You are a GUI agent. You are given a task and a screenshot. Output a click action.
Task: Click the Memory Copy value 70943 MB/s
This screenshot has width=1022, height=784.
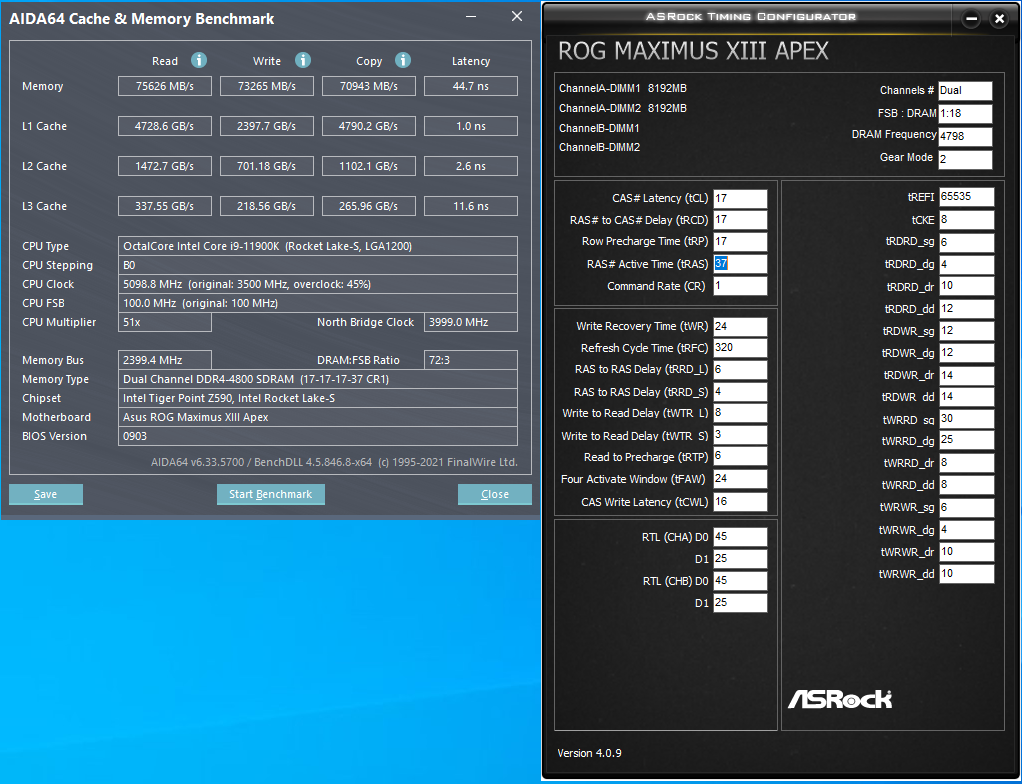369,86
